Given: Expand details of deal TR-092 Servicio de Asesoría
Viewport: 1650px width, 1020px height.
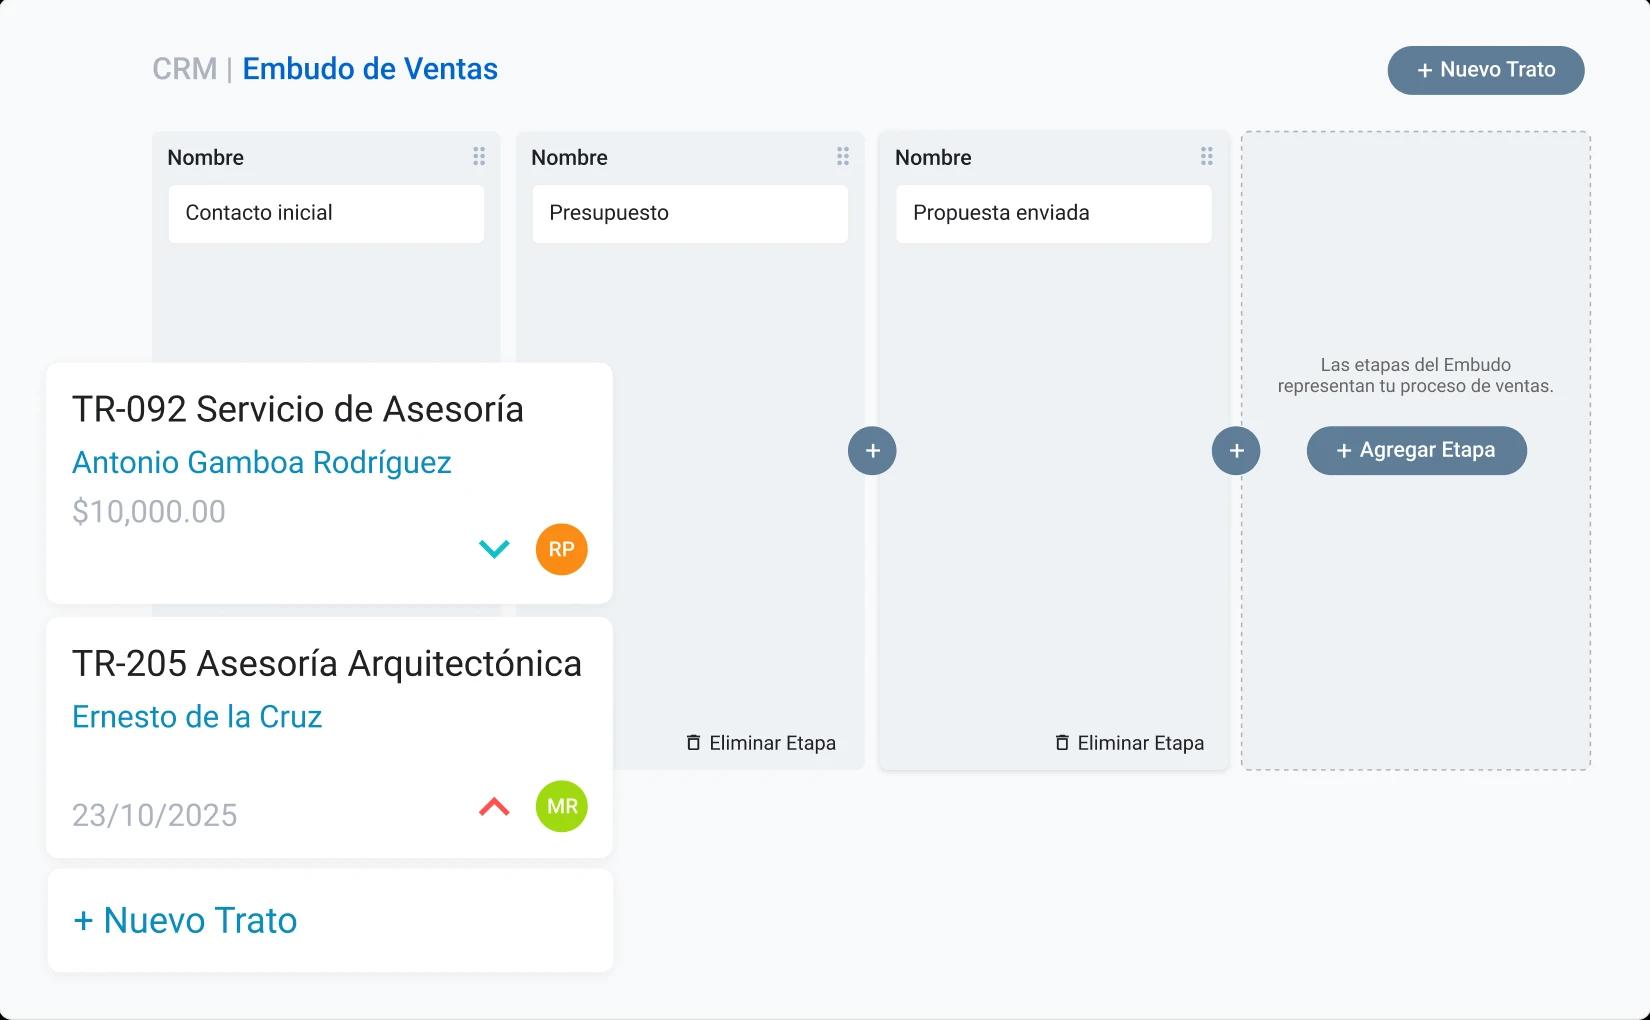Looking at the screenshot, I should point(492,548).
